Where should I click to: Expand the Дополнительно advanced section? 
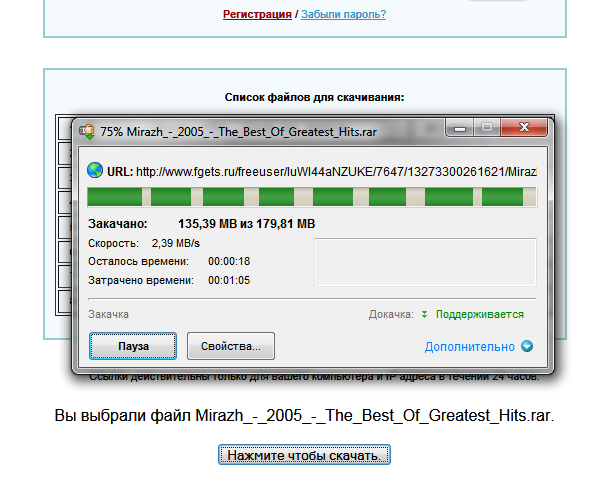click(469, 347)
